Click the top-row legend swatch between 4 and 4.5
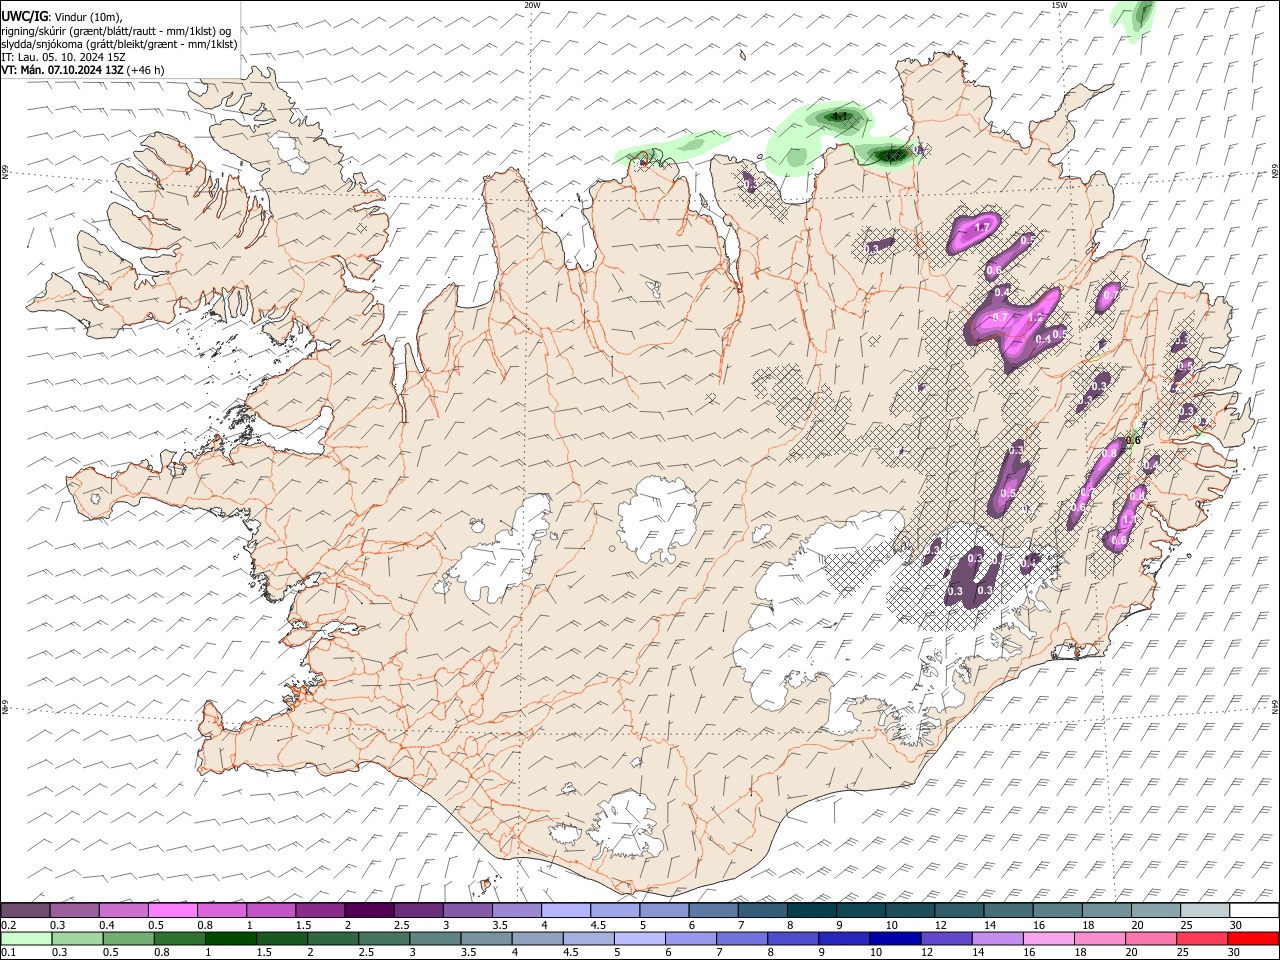Viewport: 1280px width, 960px height. point(565,911)
